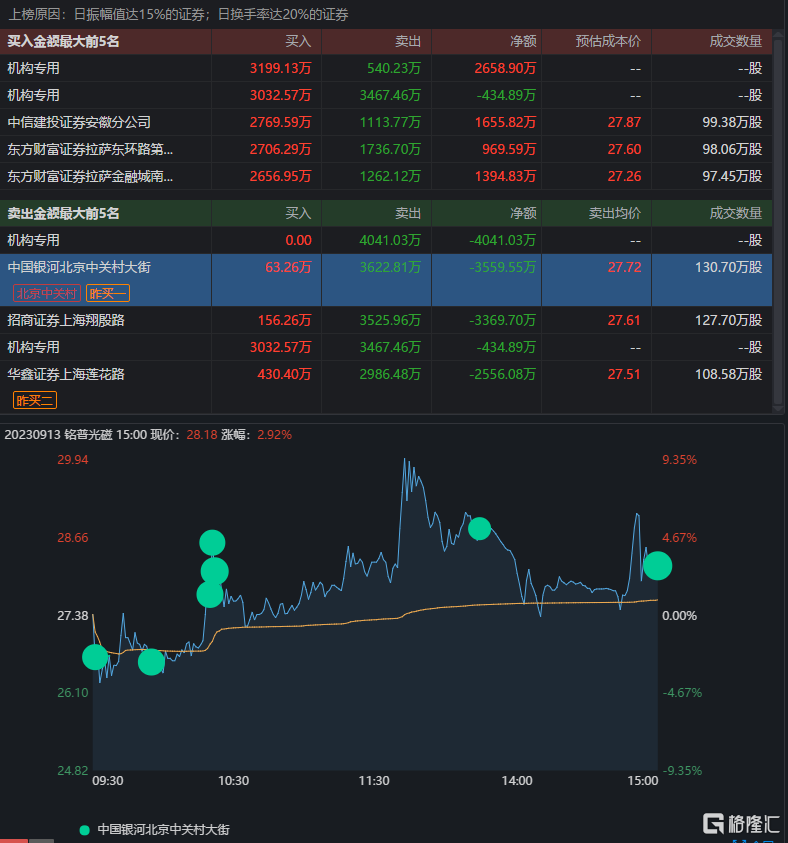The width and height of the screenshot is (788, 843).
Task: Click the 昨买二 orange tag
Action: click(x=35, y=401)
